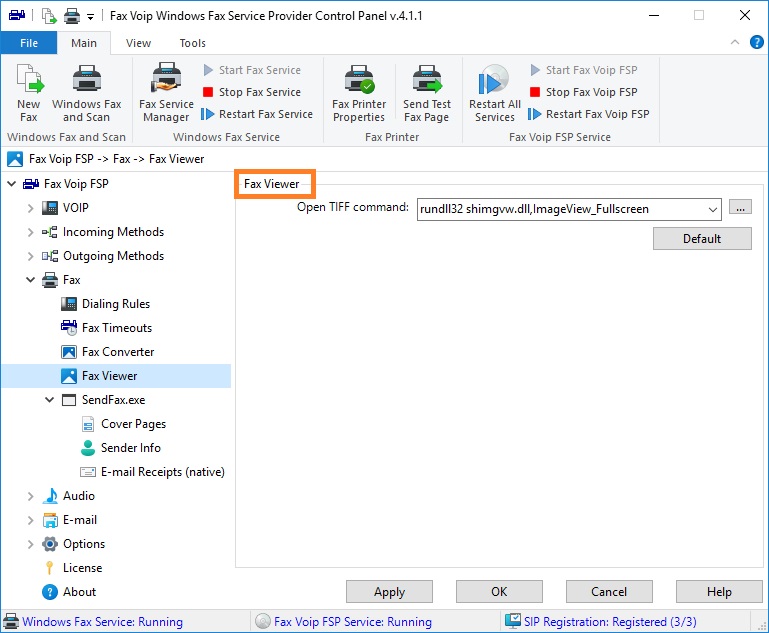769x633 pixels.
Task: Select Sender Info item
Action: (130, 448)
